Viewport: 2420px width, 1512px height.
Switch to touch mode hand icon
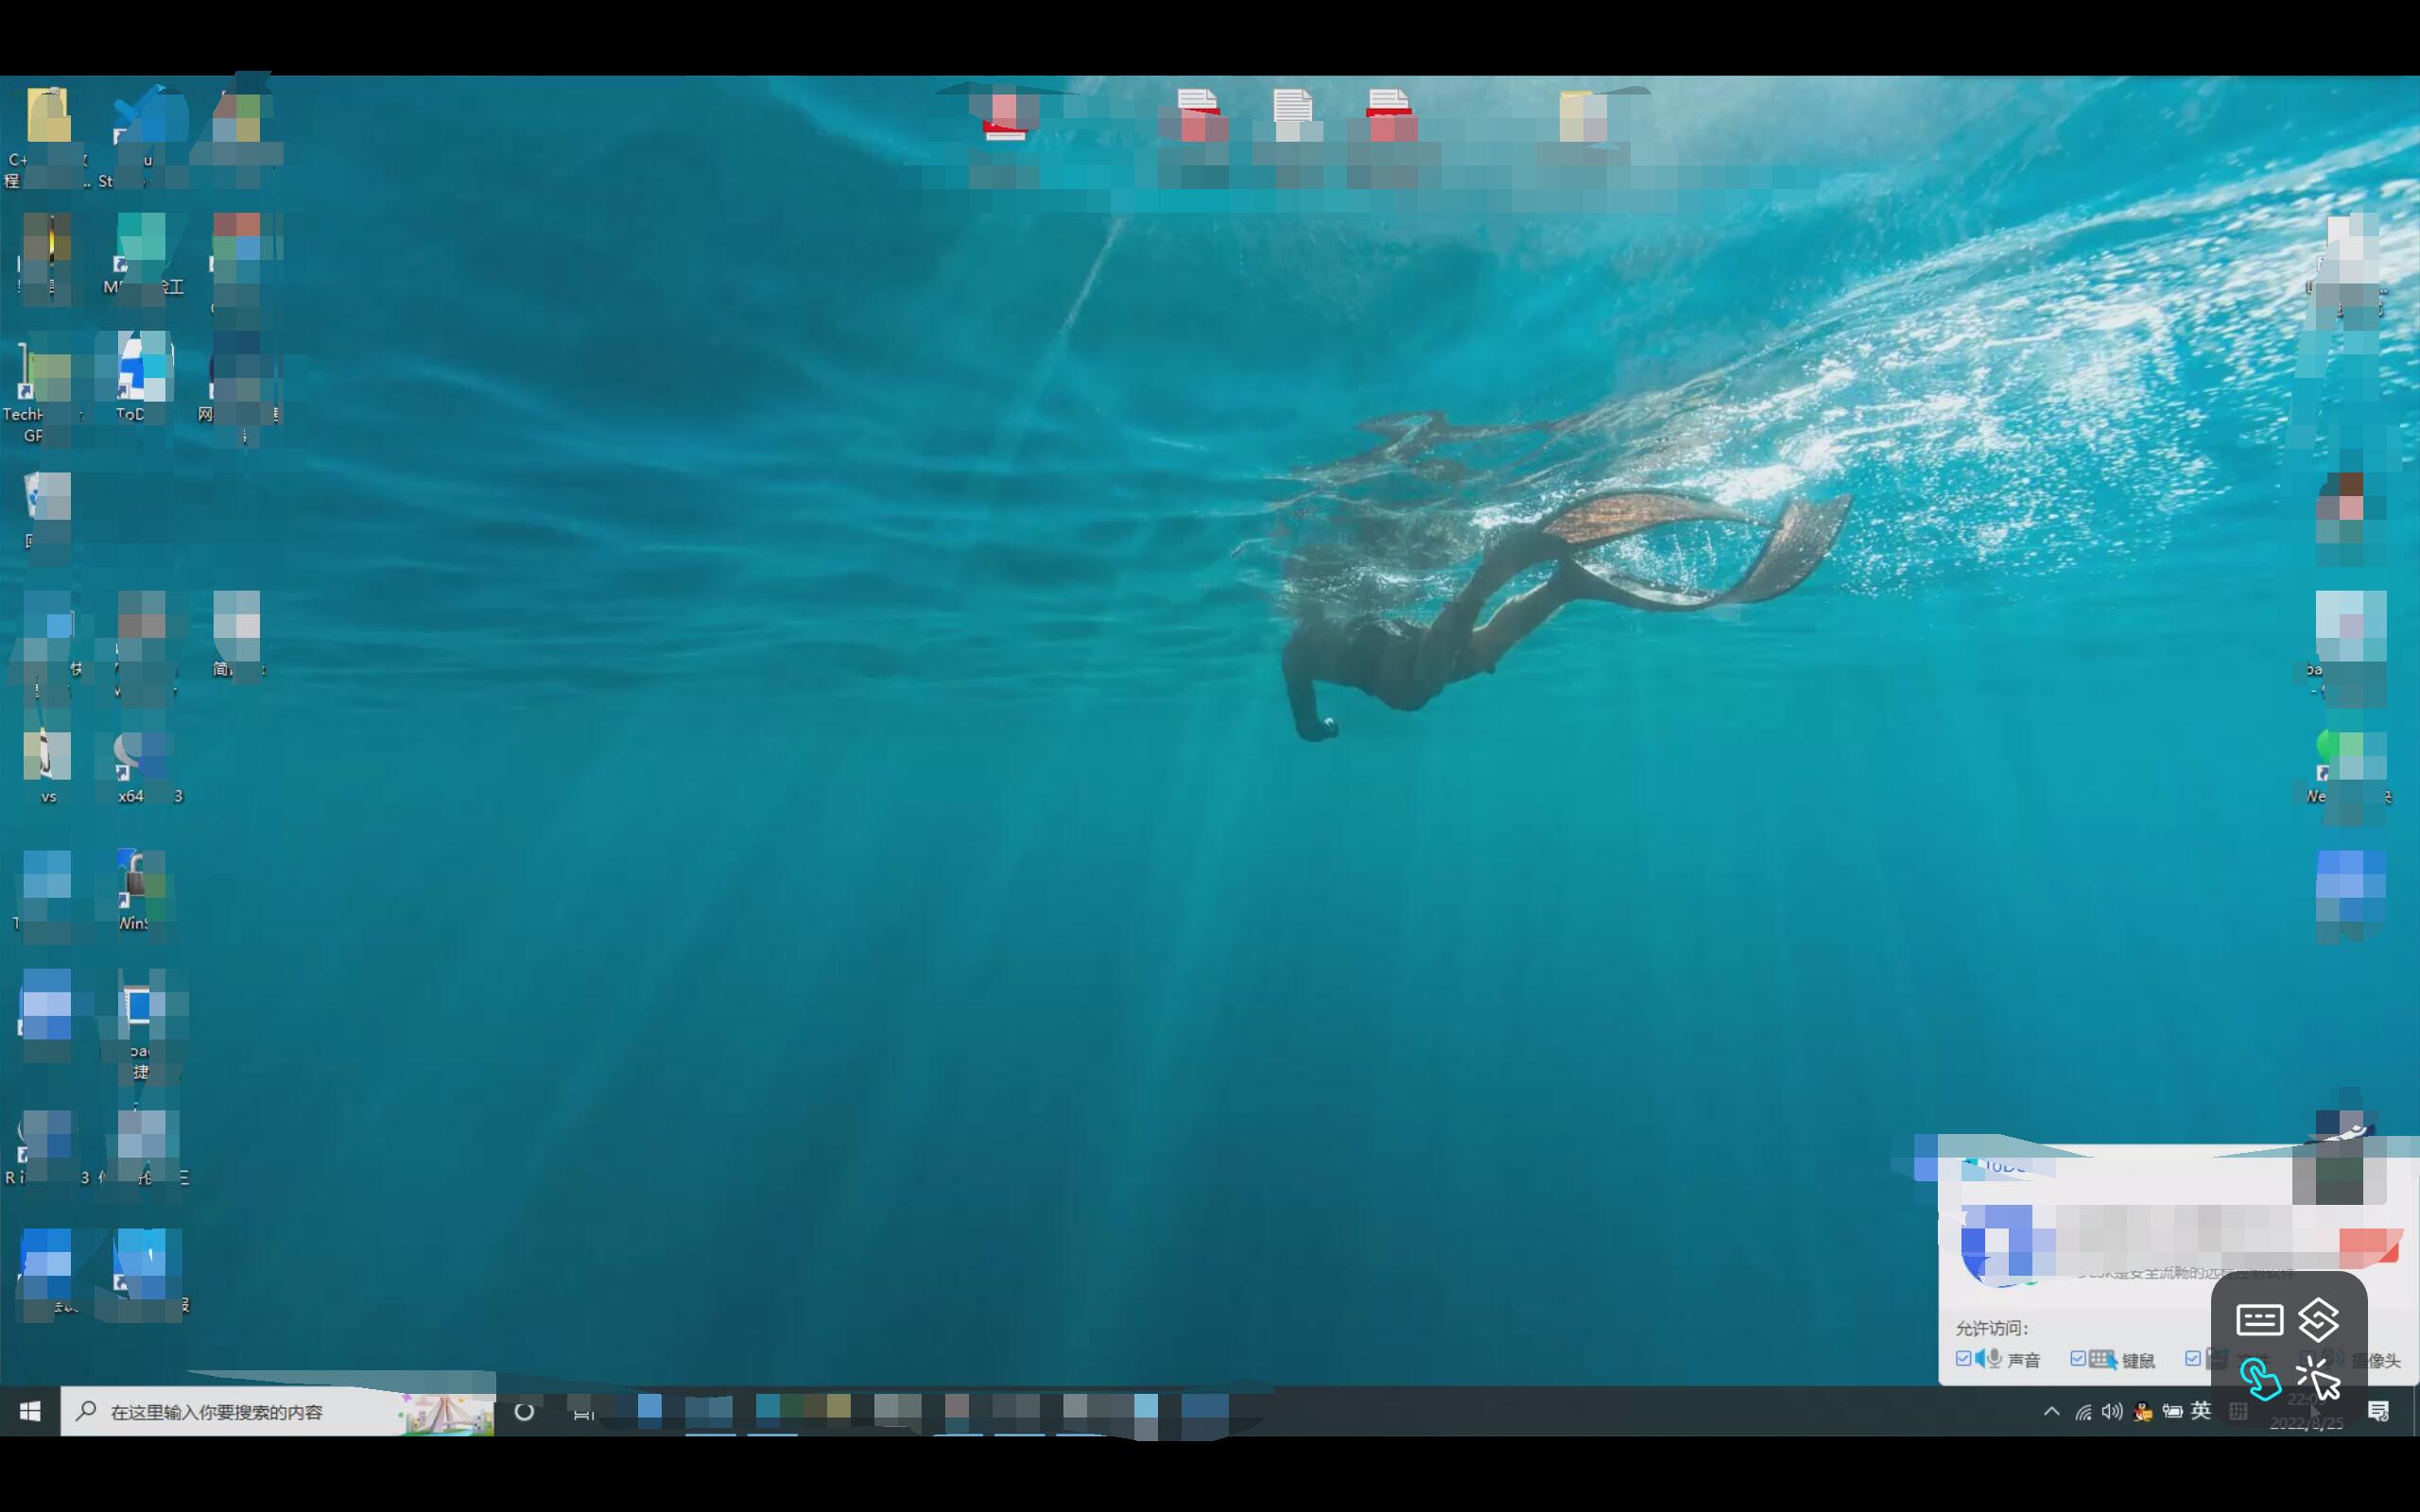pos(2259,1379)
